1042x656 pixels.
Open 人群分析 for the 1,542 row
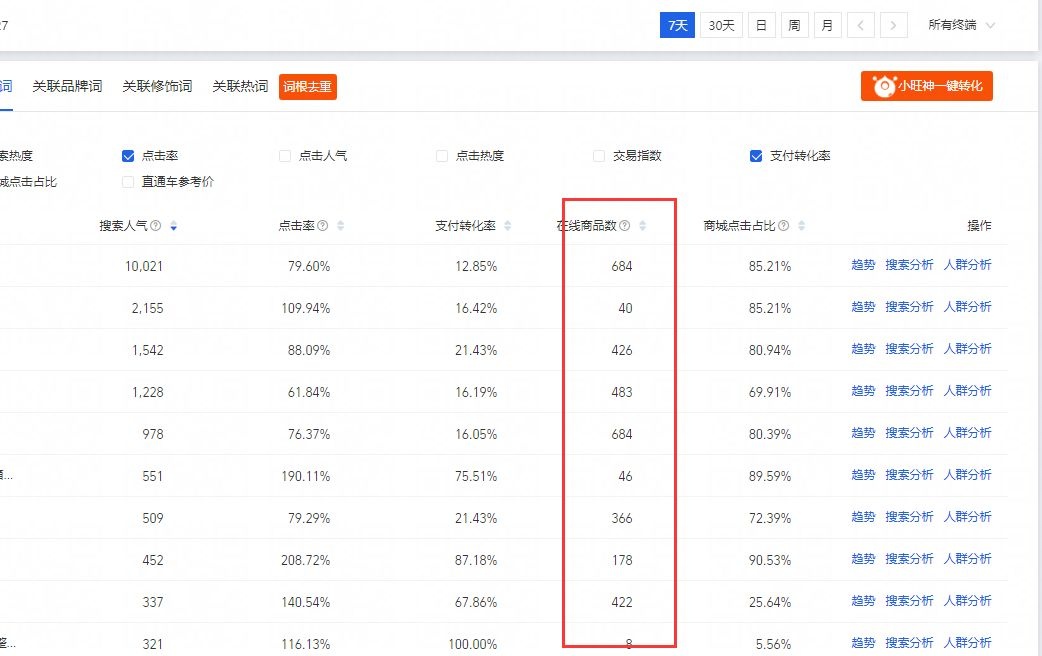(968, 349)
